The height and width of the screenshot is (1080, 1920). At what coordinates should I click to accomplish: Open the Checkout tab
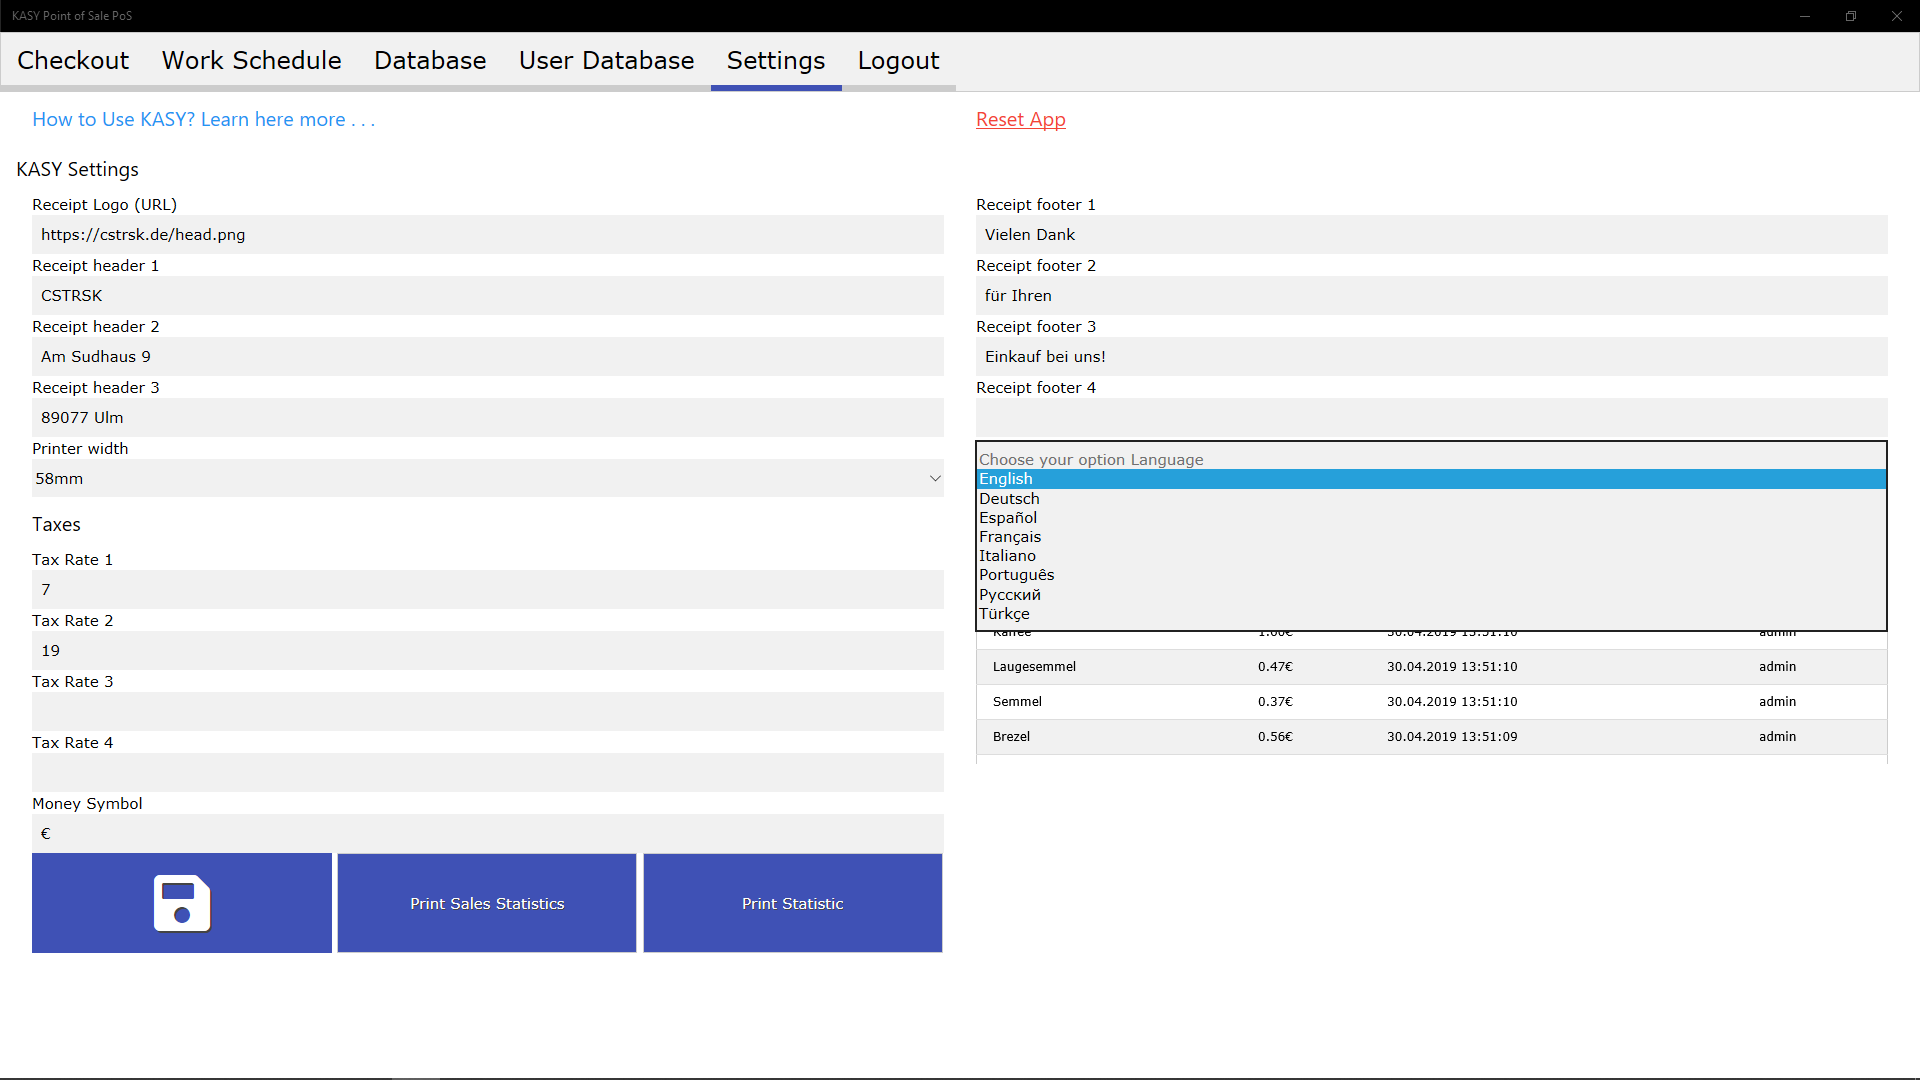tap(73, 61)
